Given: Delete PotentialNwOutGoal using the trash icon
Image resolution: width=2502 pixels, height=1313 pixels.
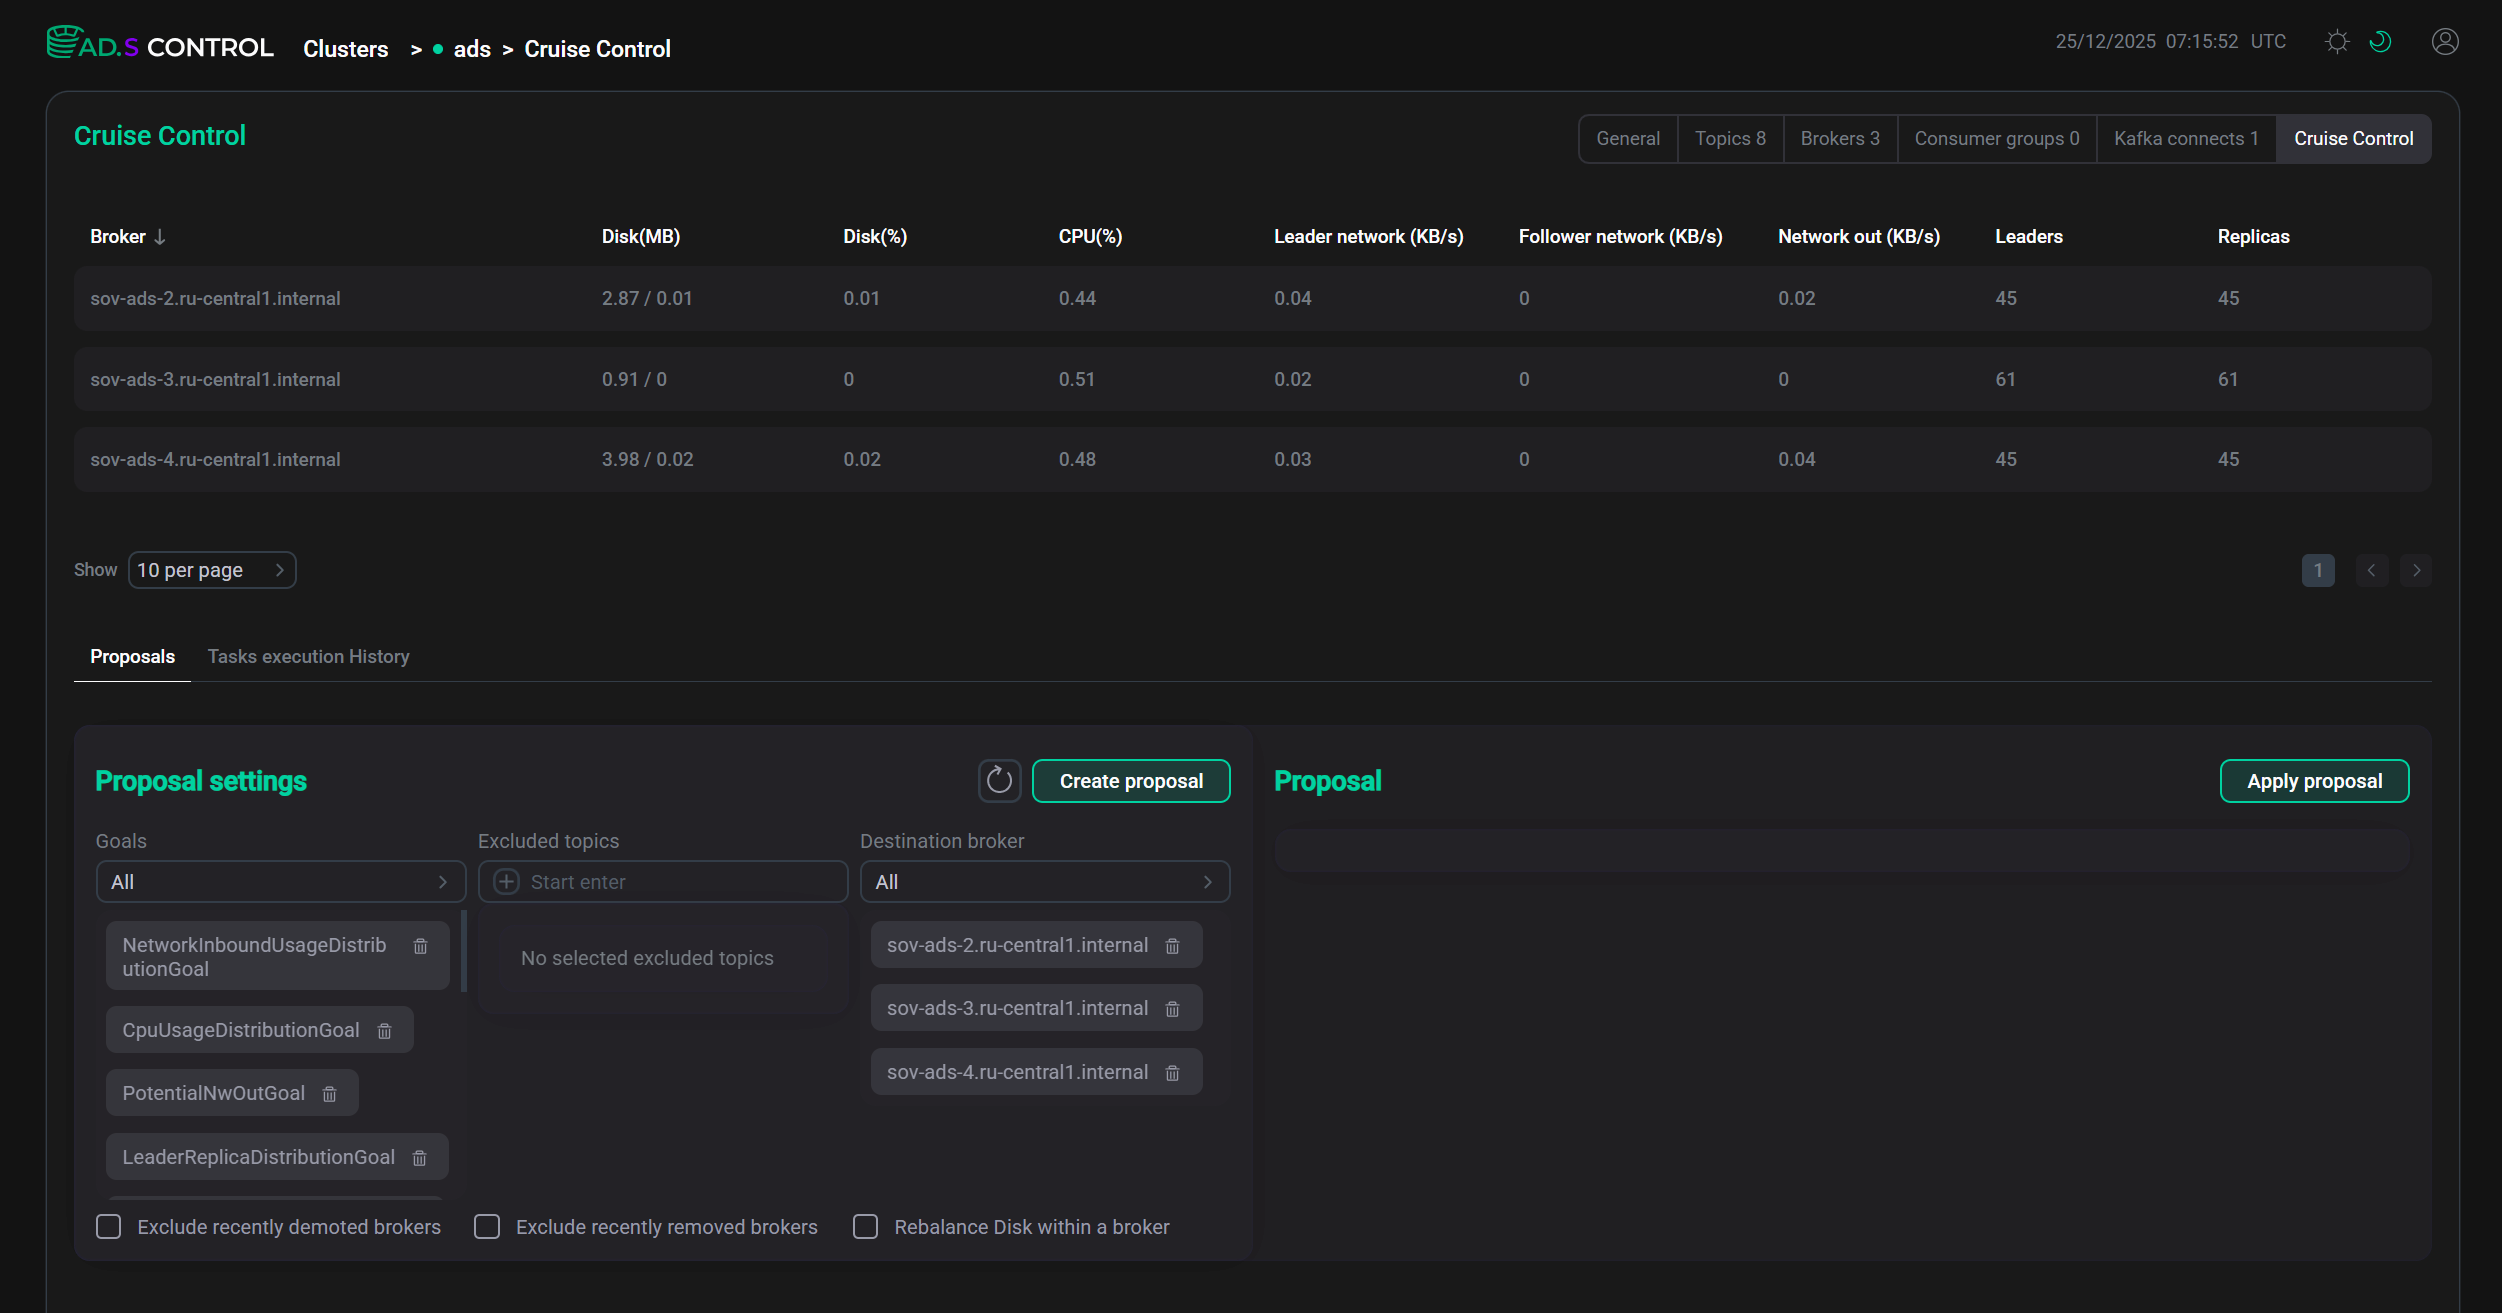Looking at the screenshot, I should pos(330,1093).
